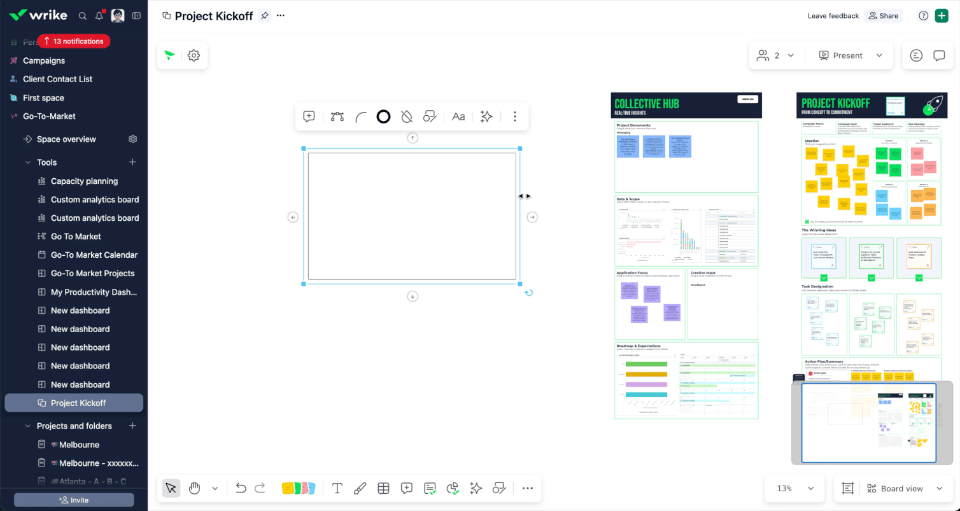Click the Present button
This screenshot has height=511, width=960.
click(x=841, y=55)
